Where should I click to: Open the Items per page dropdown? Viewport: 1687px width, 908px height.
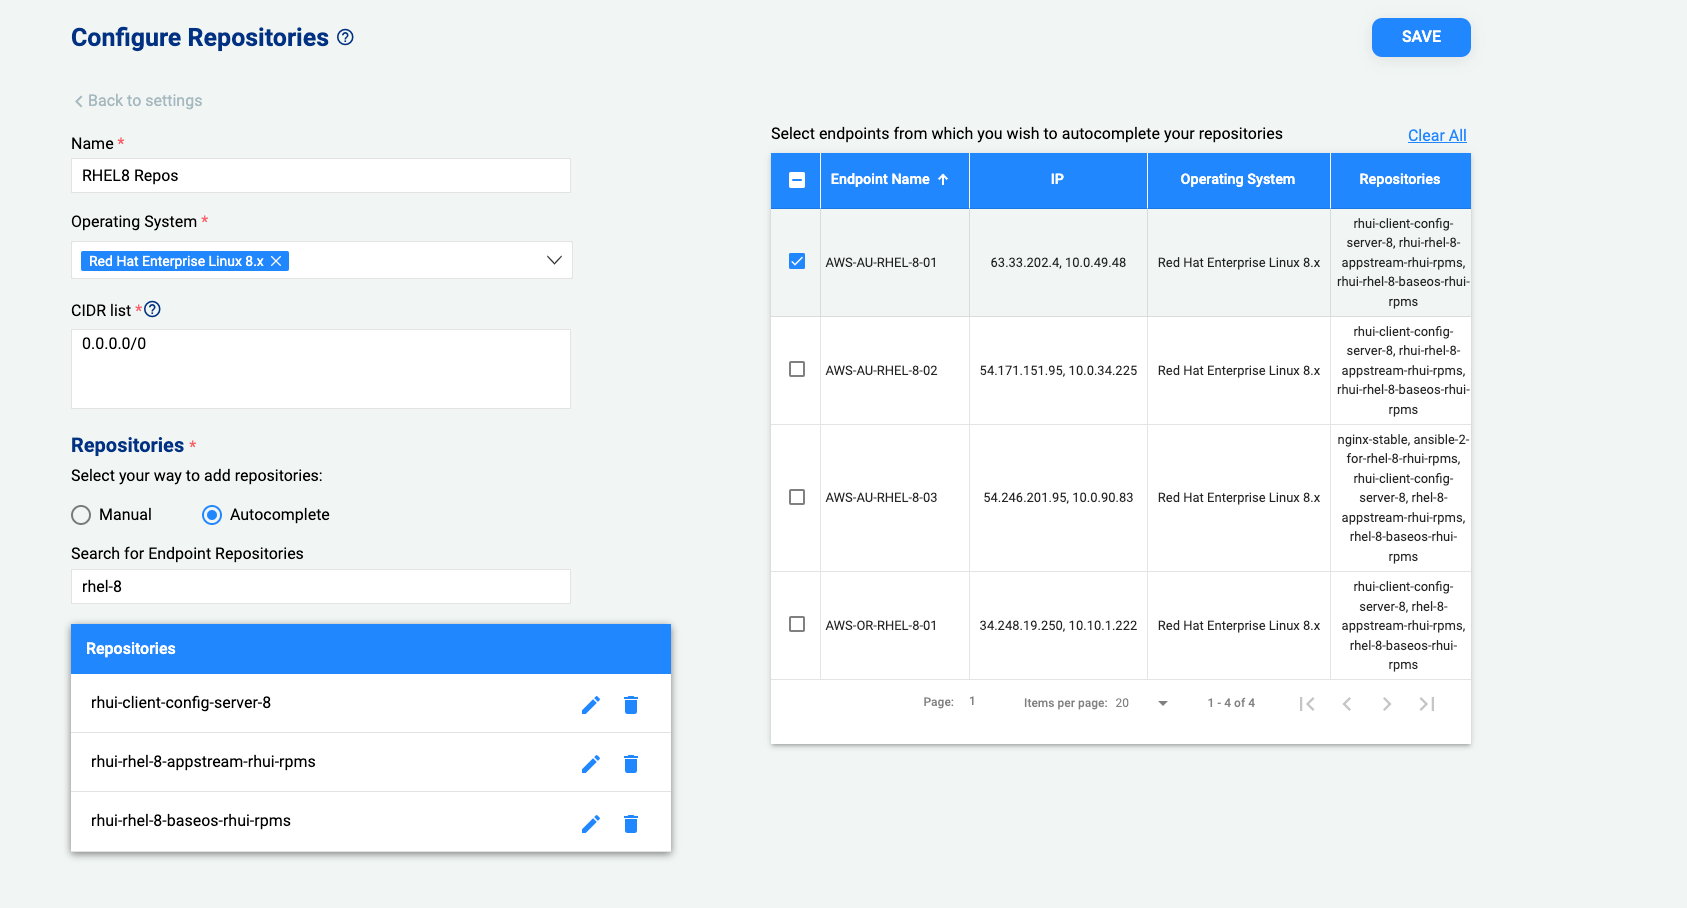1162,703
